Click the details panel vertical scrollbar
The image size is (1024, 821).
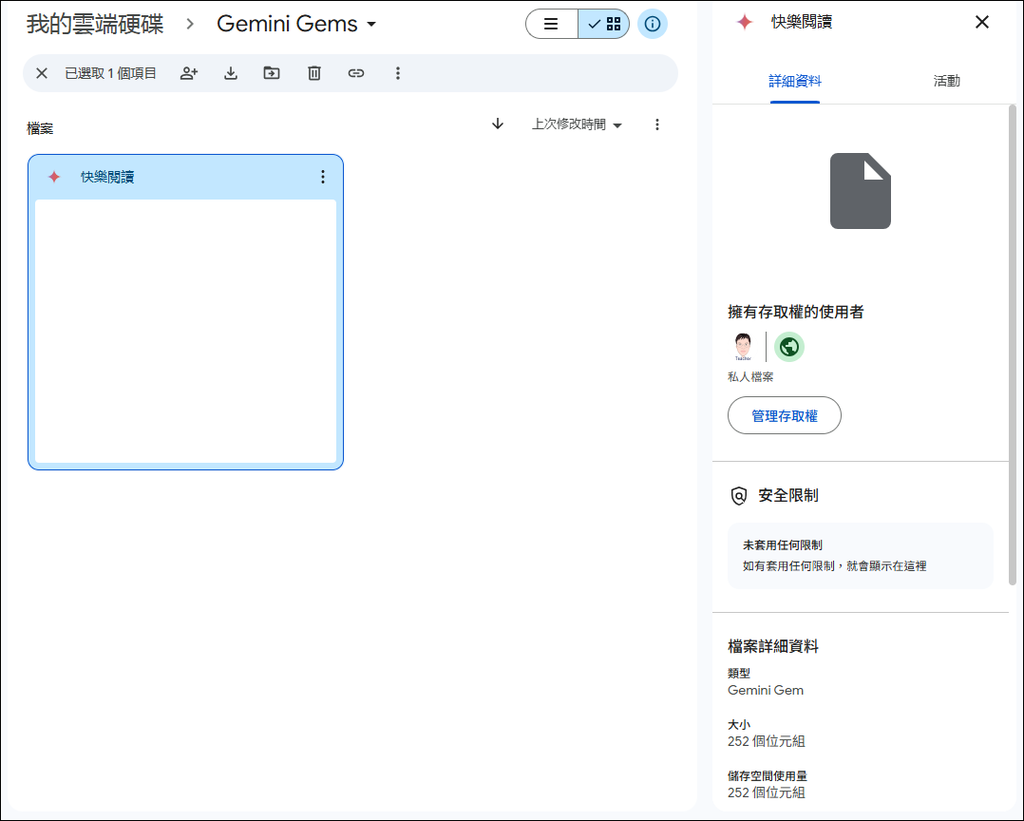1012,345
